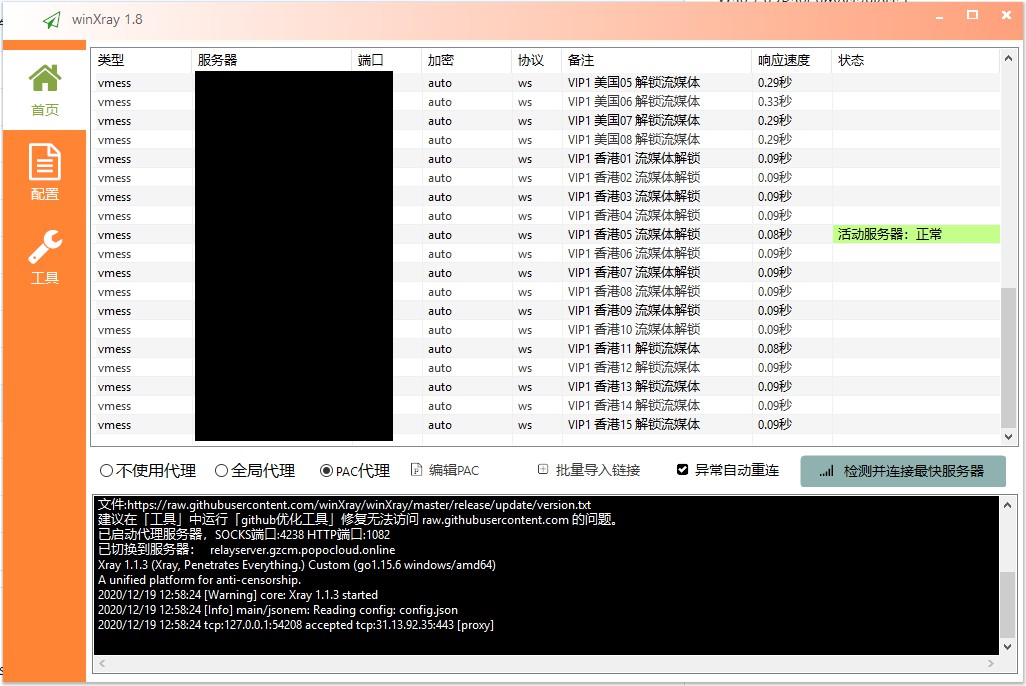This screenshot has height=686, width=1026.
Task: Click the log line with version.txt URL
Action: (344, 505)
